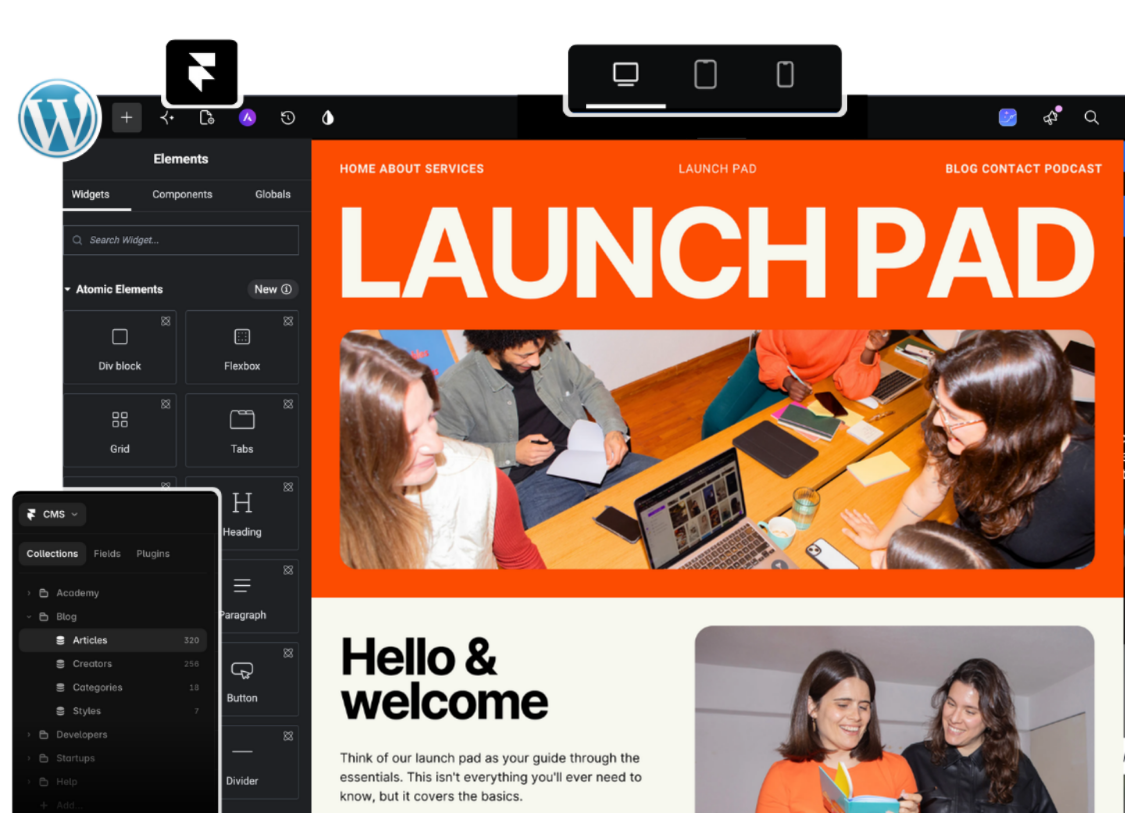Click the Academy folder icon

tap(44, 593)
